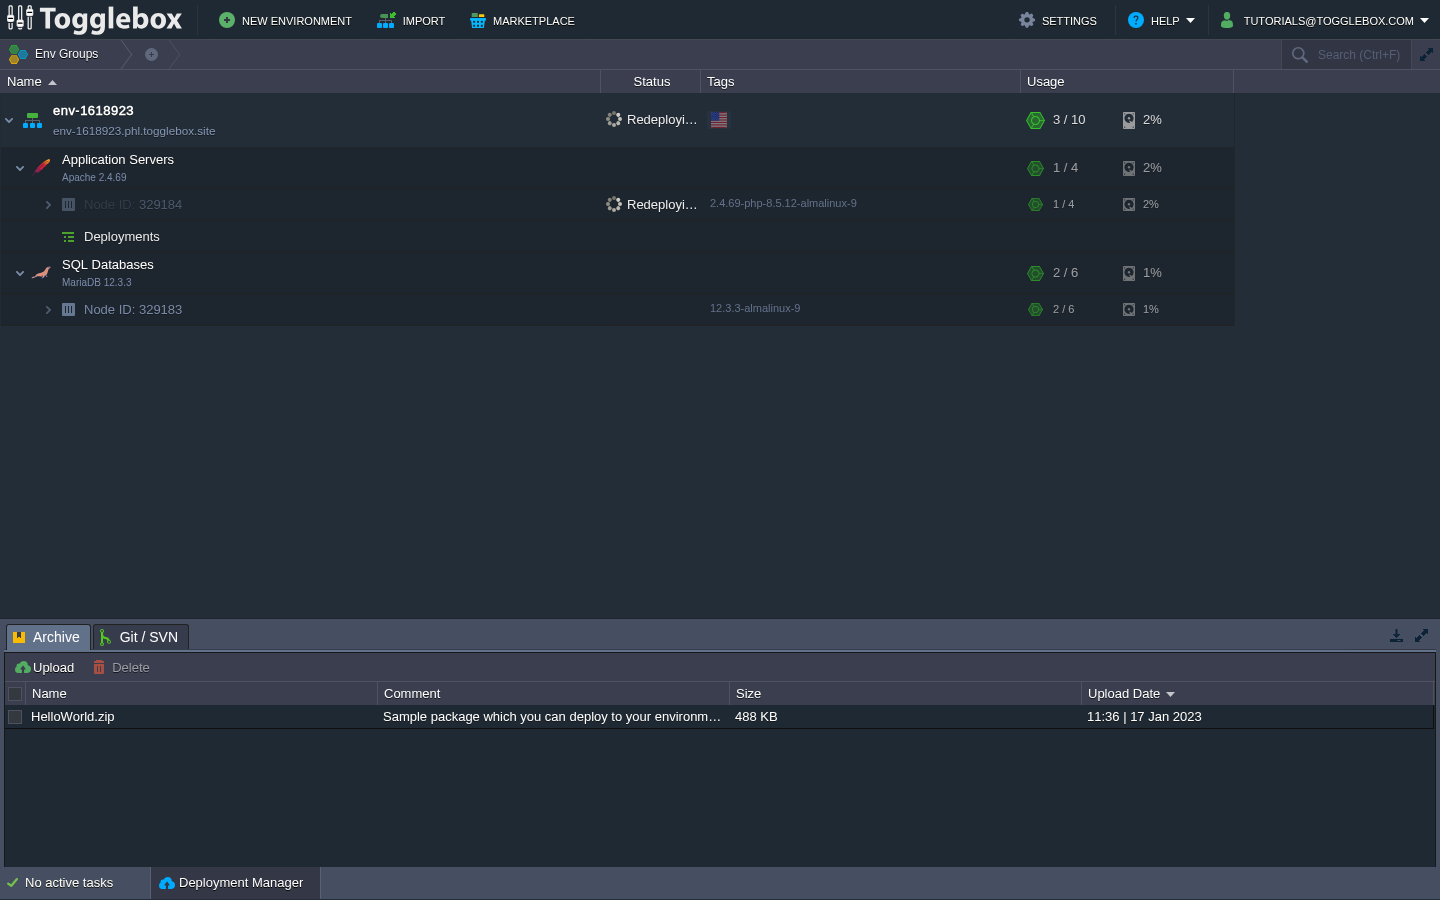Click the SQL Databases cloudlet icon 2/6
This screenshot has width=1440, height=900.
(x=1036, y=273)
